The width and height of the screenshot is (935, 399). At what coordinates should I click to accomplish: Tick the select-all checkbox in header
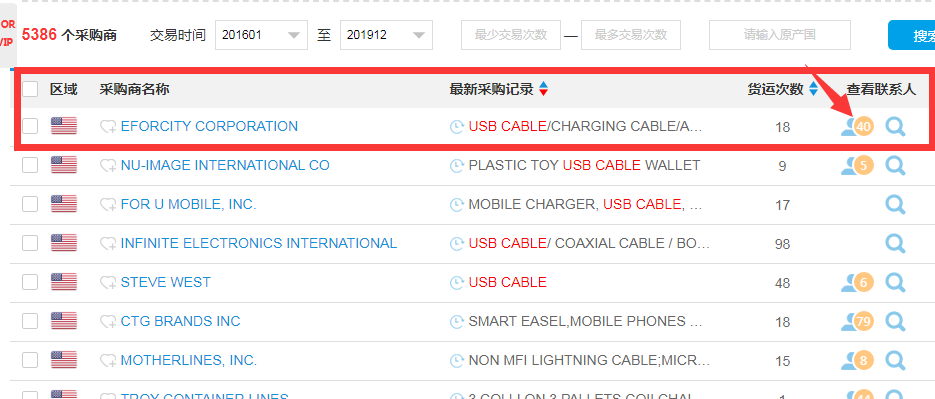(x=30, y=89)
